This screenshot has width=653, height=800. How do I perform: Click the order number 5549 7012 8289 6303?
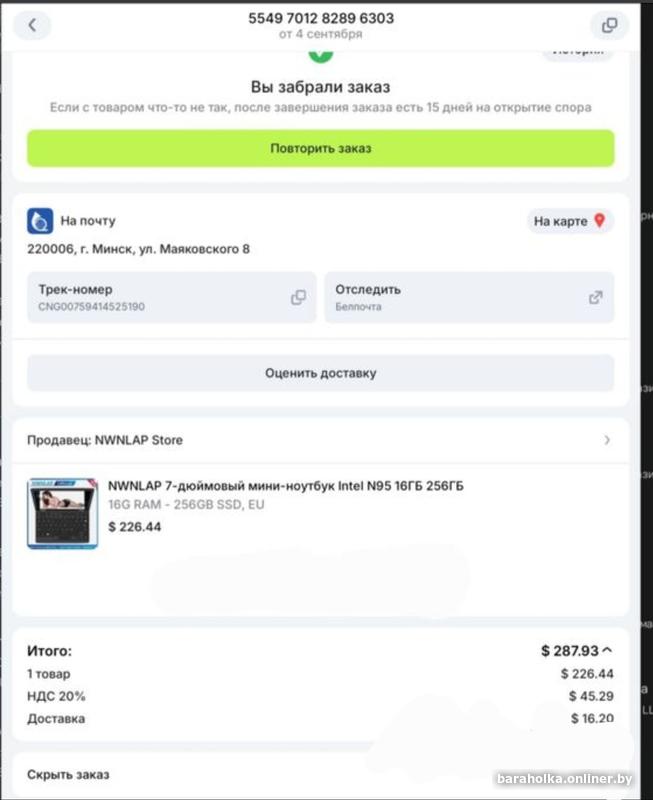321,18
